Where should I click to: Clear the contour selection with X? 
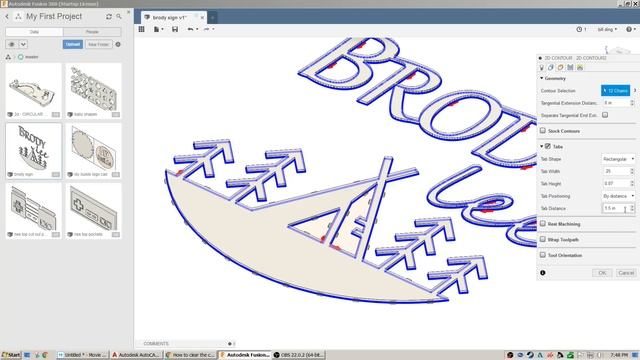pos(635,90)
